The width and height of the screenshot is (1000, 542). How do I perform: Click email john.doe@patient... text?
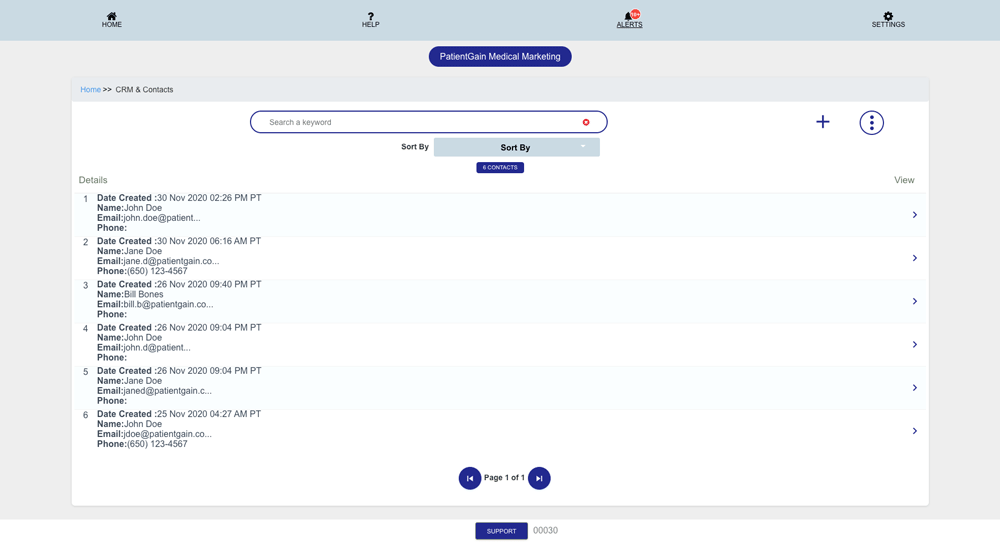(x=162, y=218)
